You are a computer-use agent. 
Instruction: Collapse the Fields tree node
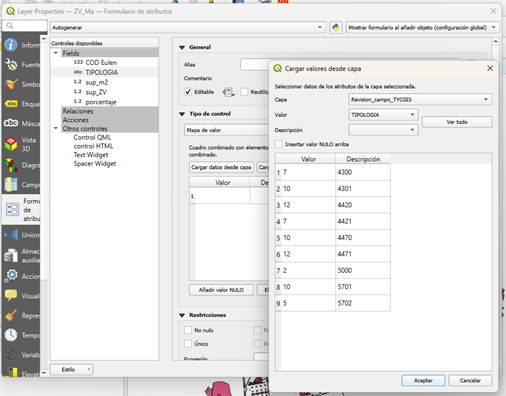click(x=56, y=53)
